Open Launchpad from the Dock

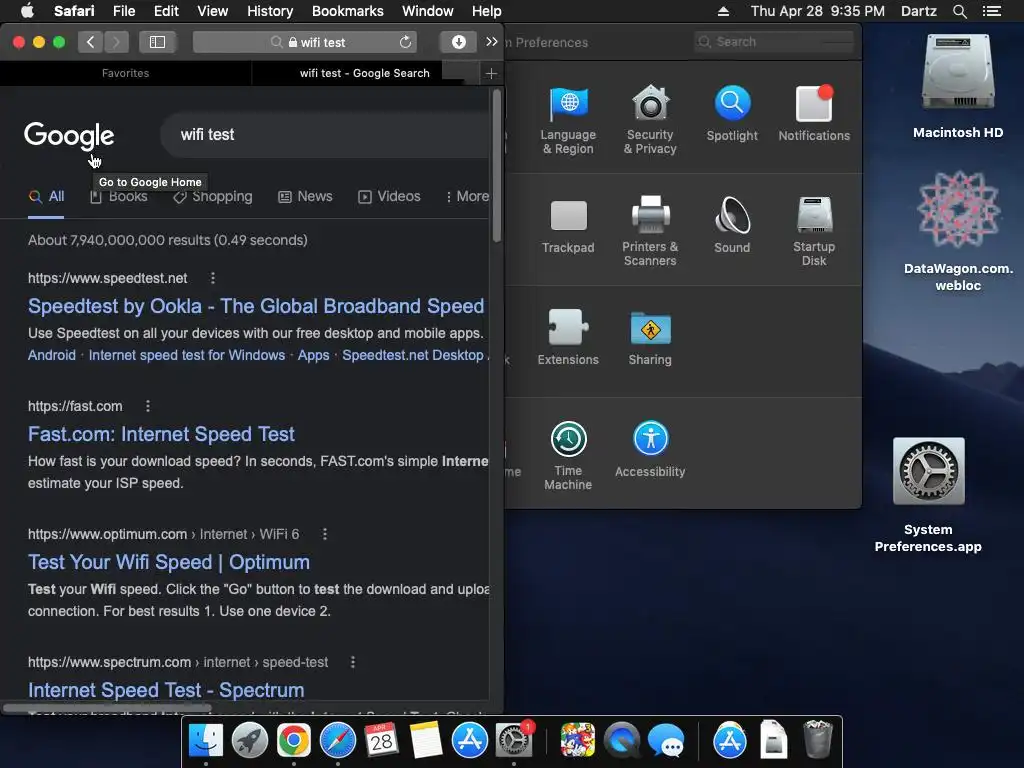[x=249, y=741]
